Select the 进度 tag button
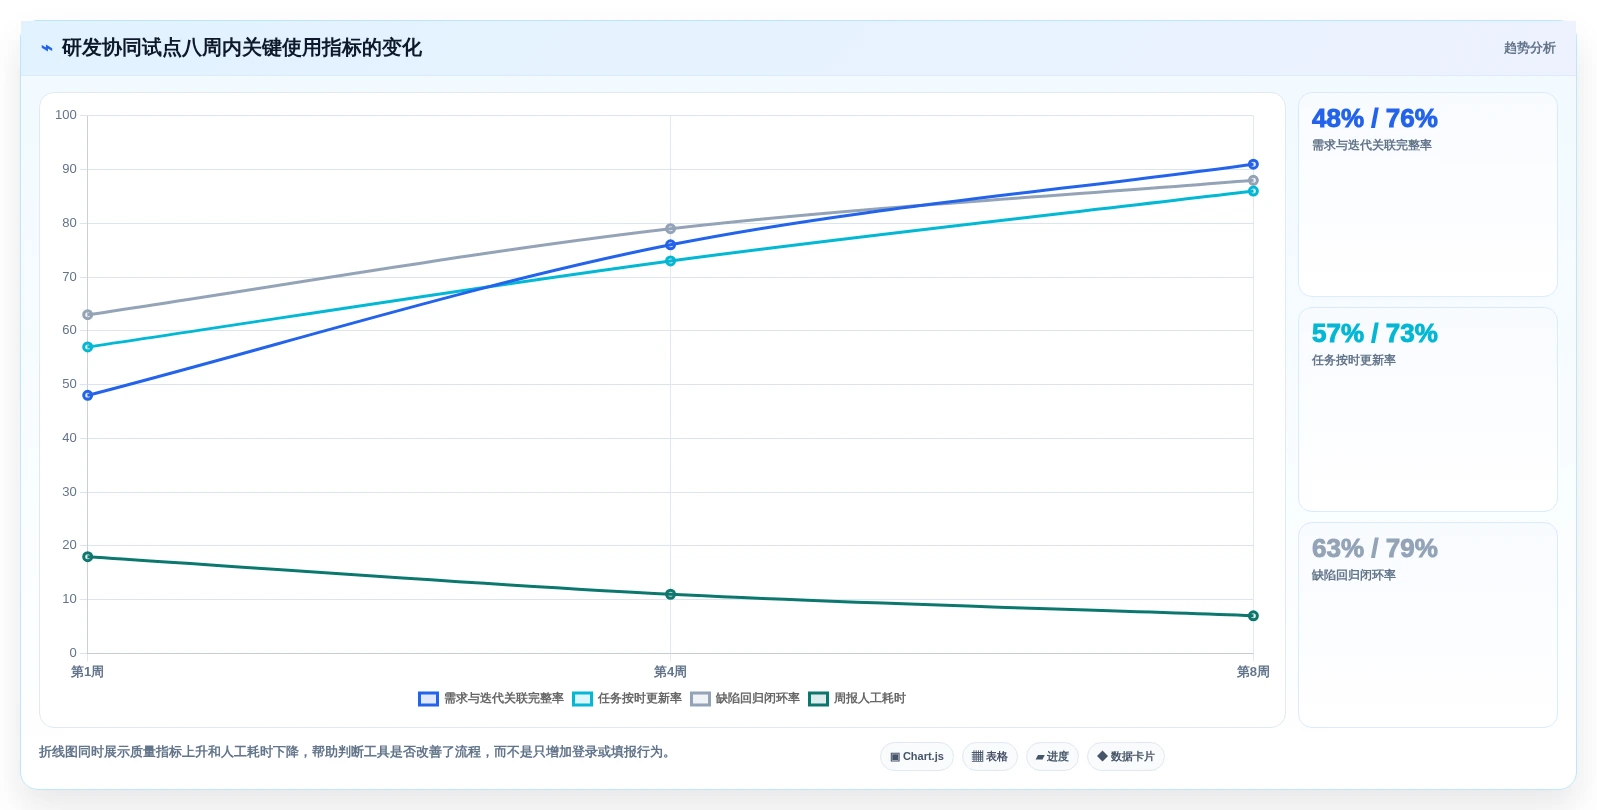The width and height of the screenshot is (1597, 810). pyautogui.click(x=1052, y=757)
